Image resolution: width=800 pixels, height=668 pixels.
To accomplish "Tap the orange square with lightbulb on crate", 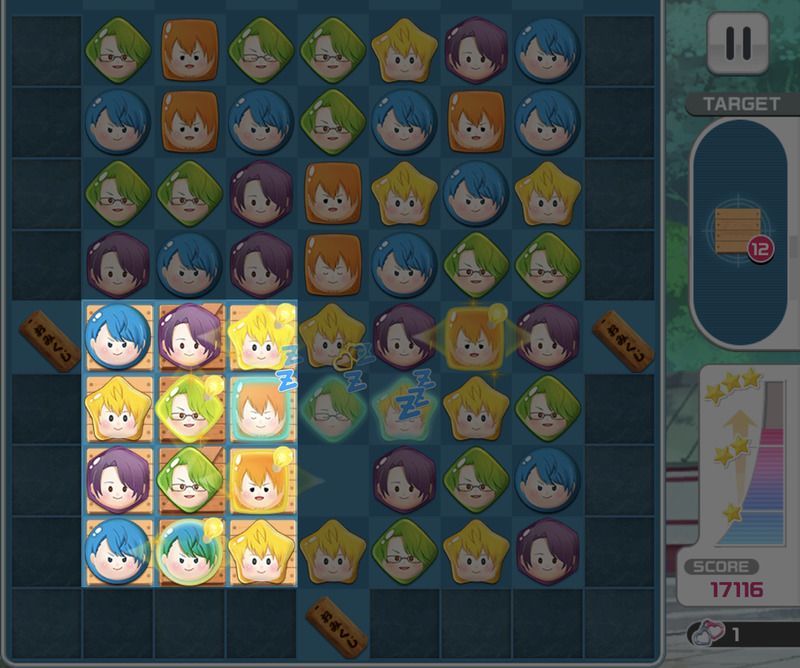I will (x=261, y=481).
